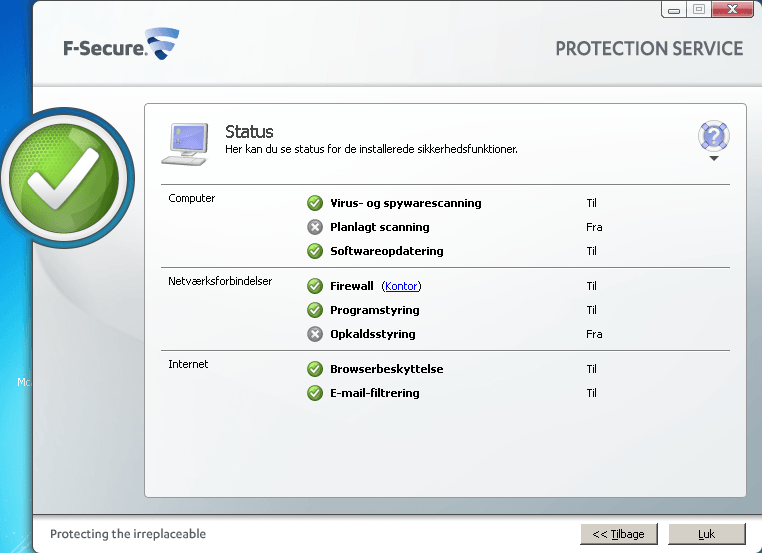Select the Planlagt scanning label
Screen dimensions: 762x553
pyautogui.click(x=380, y=227)
